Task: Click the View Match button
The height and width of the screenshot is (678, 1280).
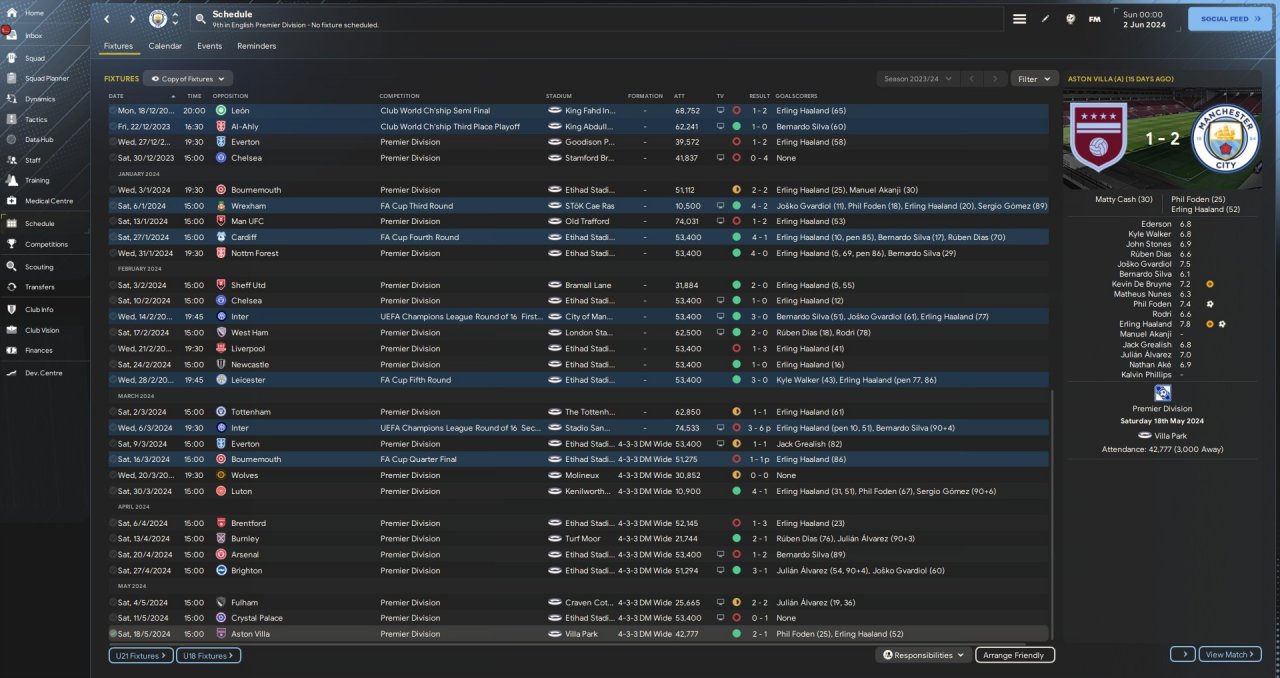Action: click(x=1229, y=654)
